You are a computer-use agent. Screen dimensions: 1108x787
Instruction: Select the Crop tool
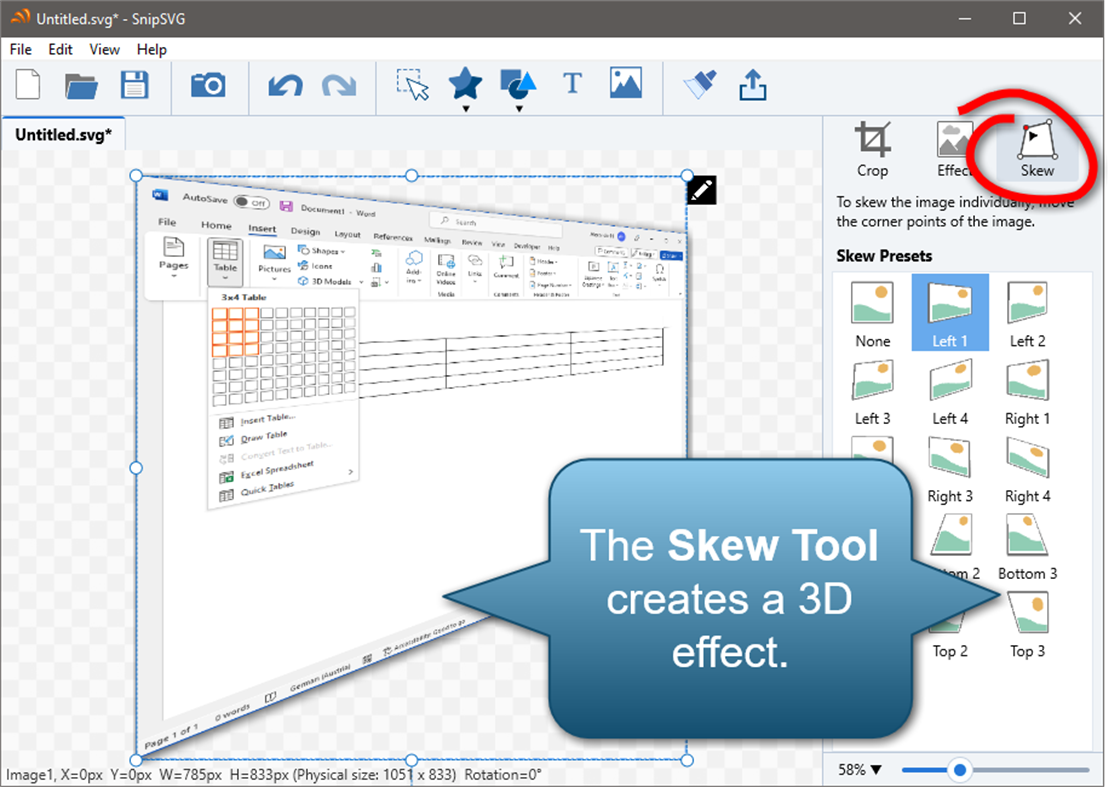coord(872,148)
